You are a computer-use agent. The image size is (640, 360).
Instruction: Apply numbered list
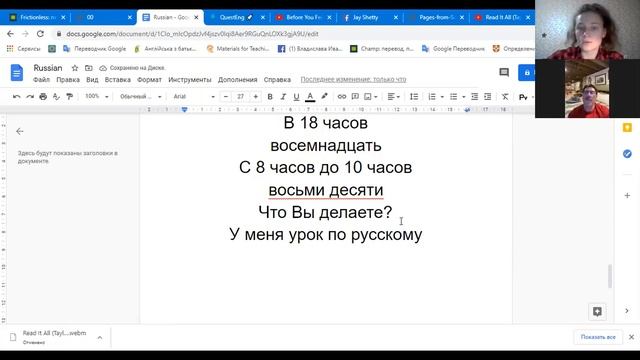[x=432, y=97]
